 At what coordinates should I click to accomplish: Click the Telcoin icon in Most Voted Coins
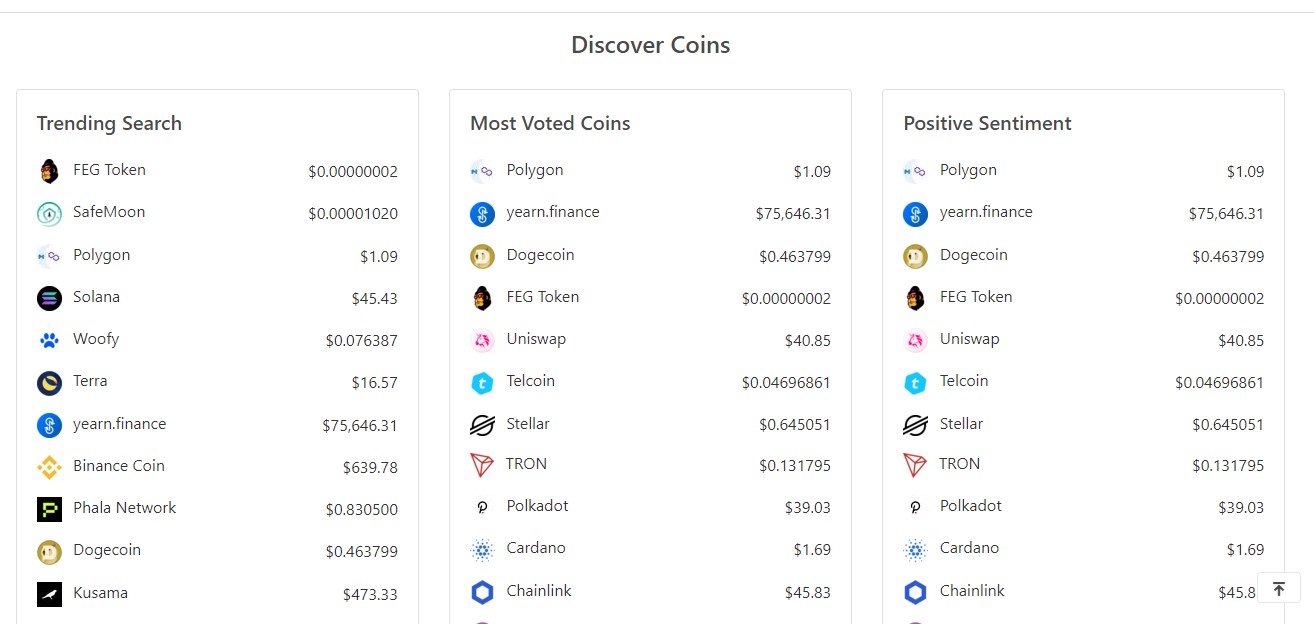click(482, 382)
